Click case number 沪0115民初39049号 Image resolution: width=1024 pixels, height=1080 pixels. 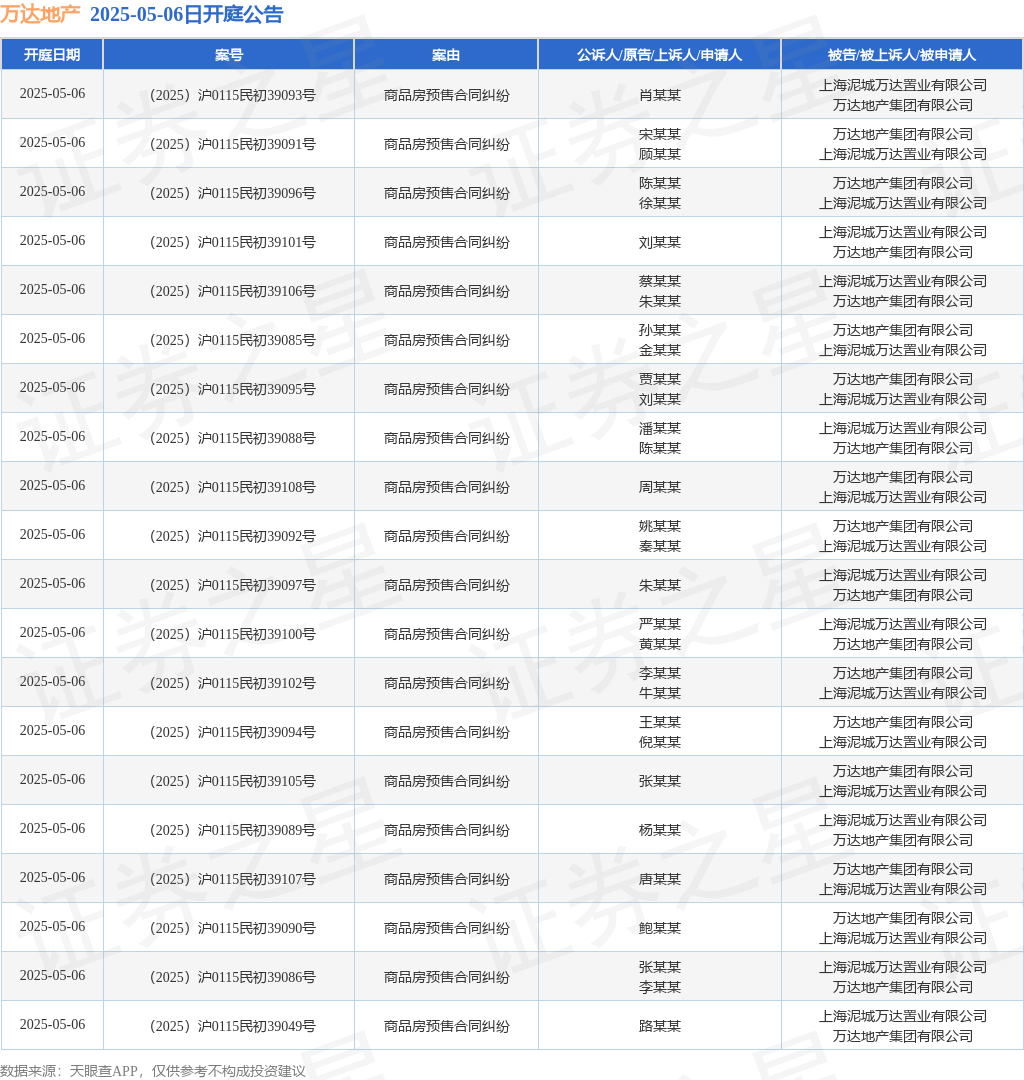pyautogui.click(x=233, y=1025)
